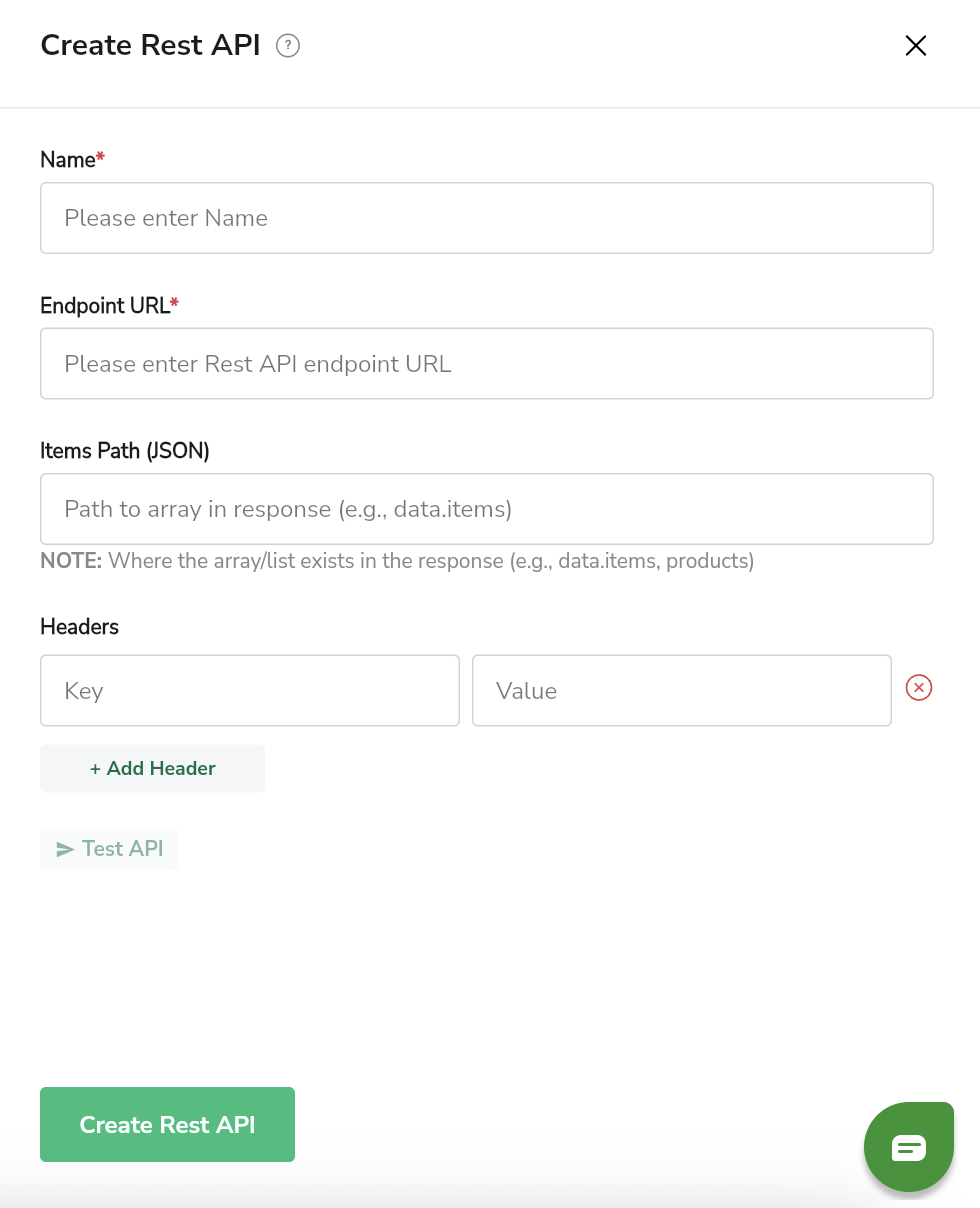980x1208 pixels.
Task: Open the help icon beside the title
Action: [x=288, y=46]
